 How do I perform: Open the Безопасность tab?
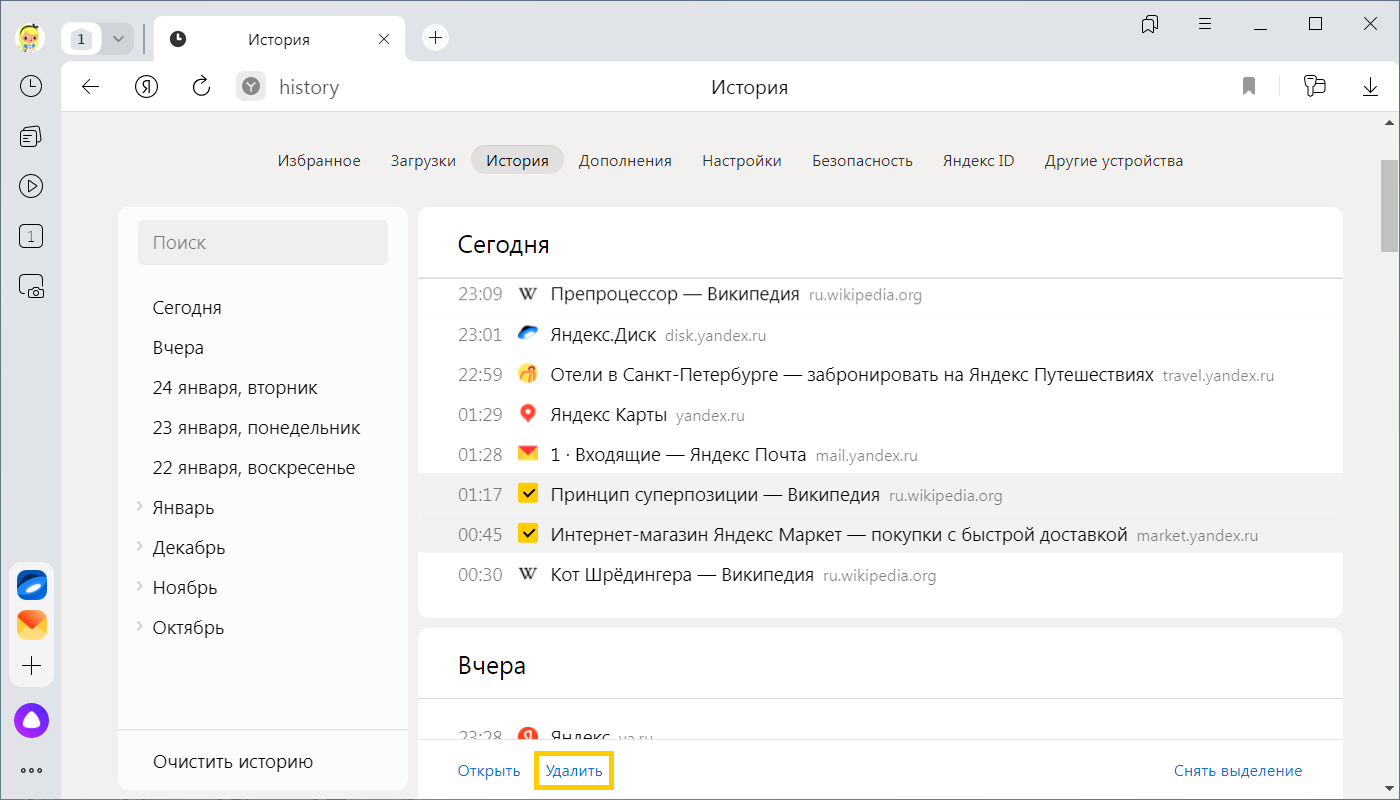point(862,160)
